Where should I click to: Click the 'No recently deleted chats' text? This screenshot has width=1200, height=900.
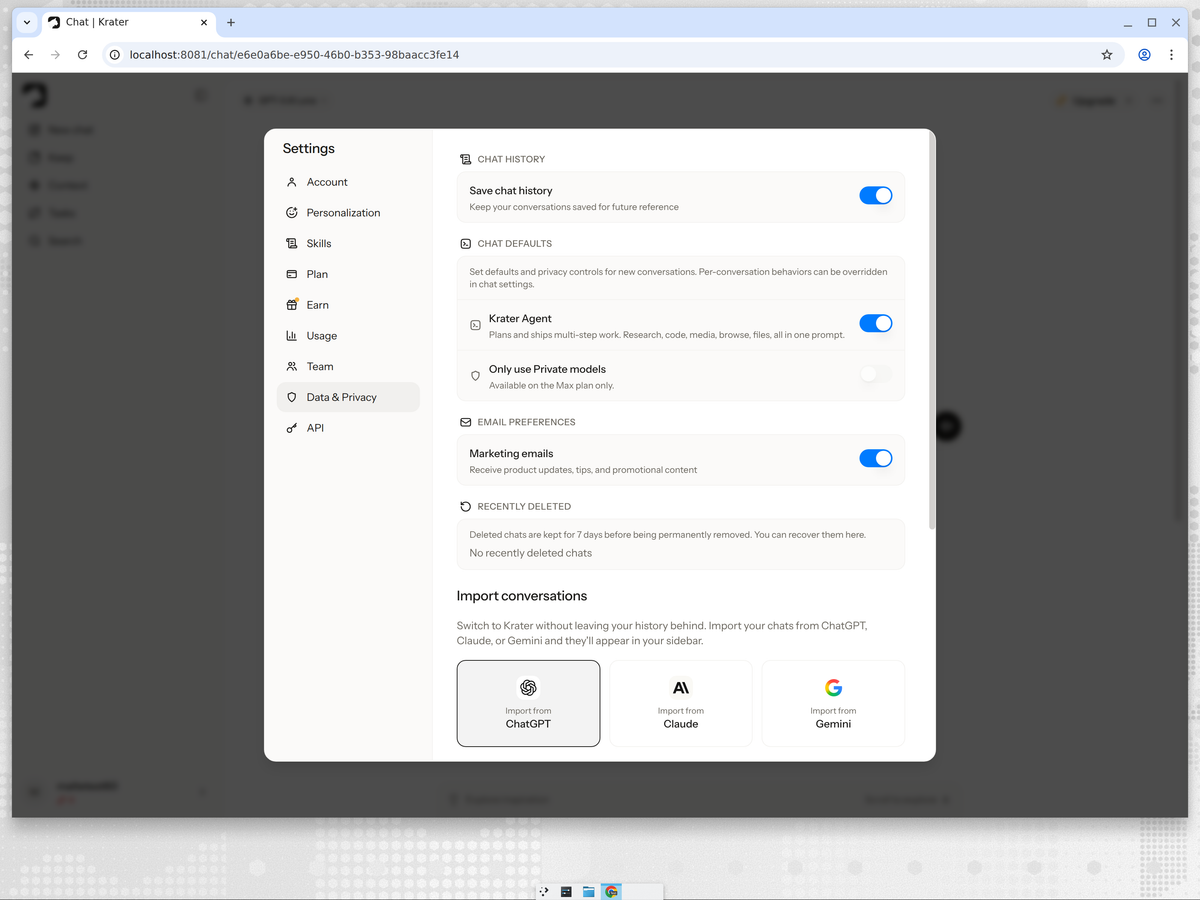click(x=531, y=553)
